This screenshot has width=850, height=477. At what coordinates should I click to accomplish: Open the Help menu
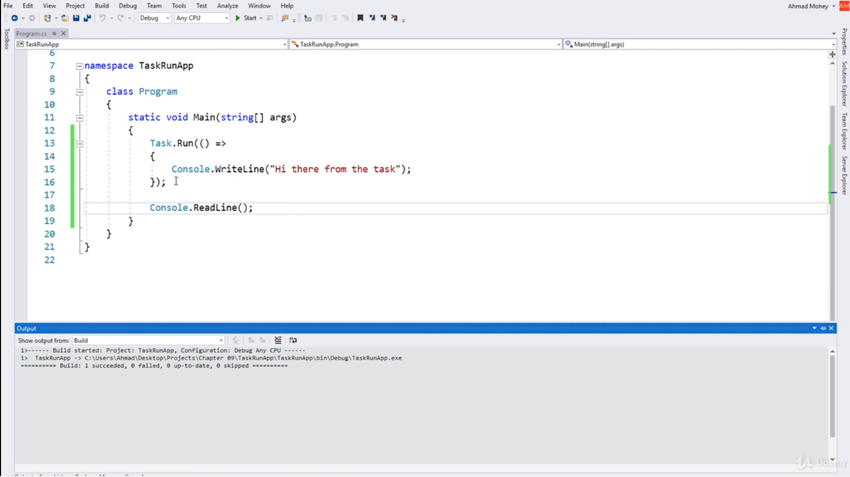[287, 5]
